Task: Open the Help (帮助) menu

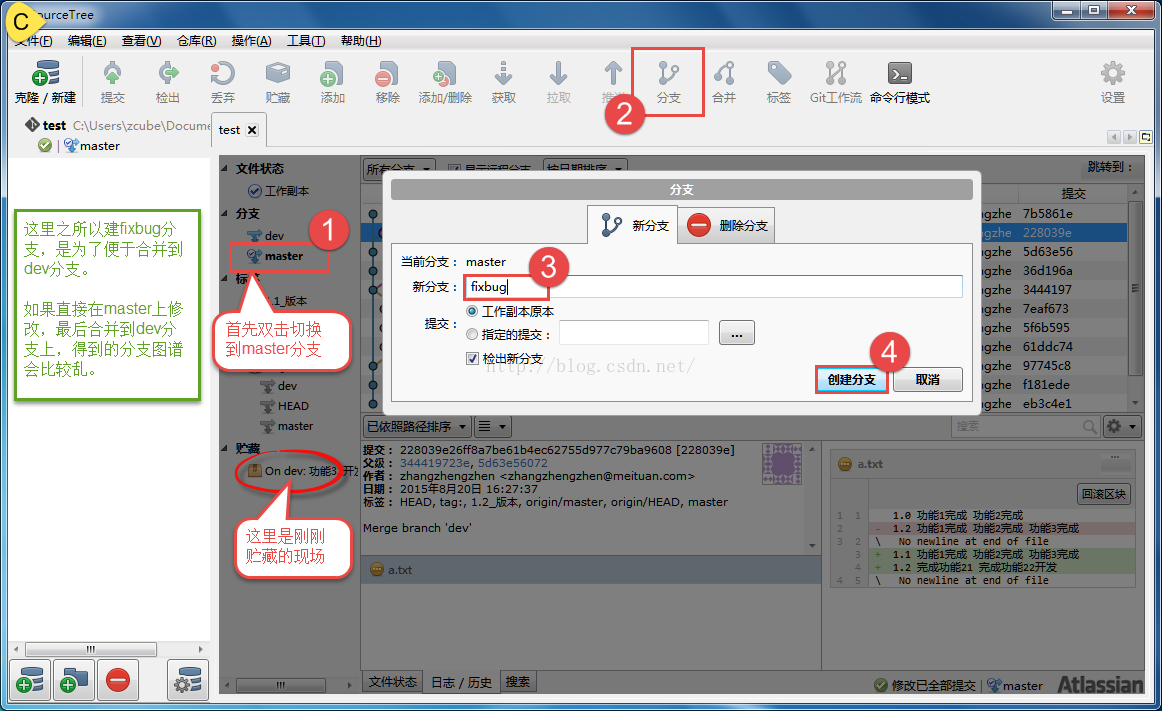Action: (x=361, y=41)
